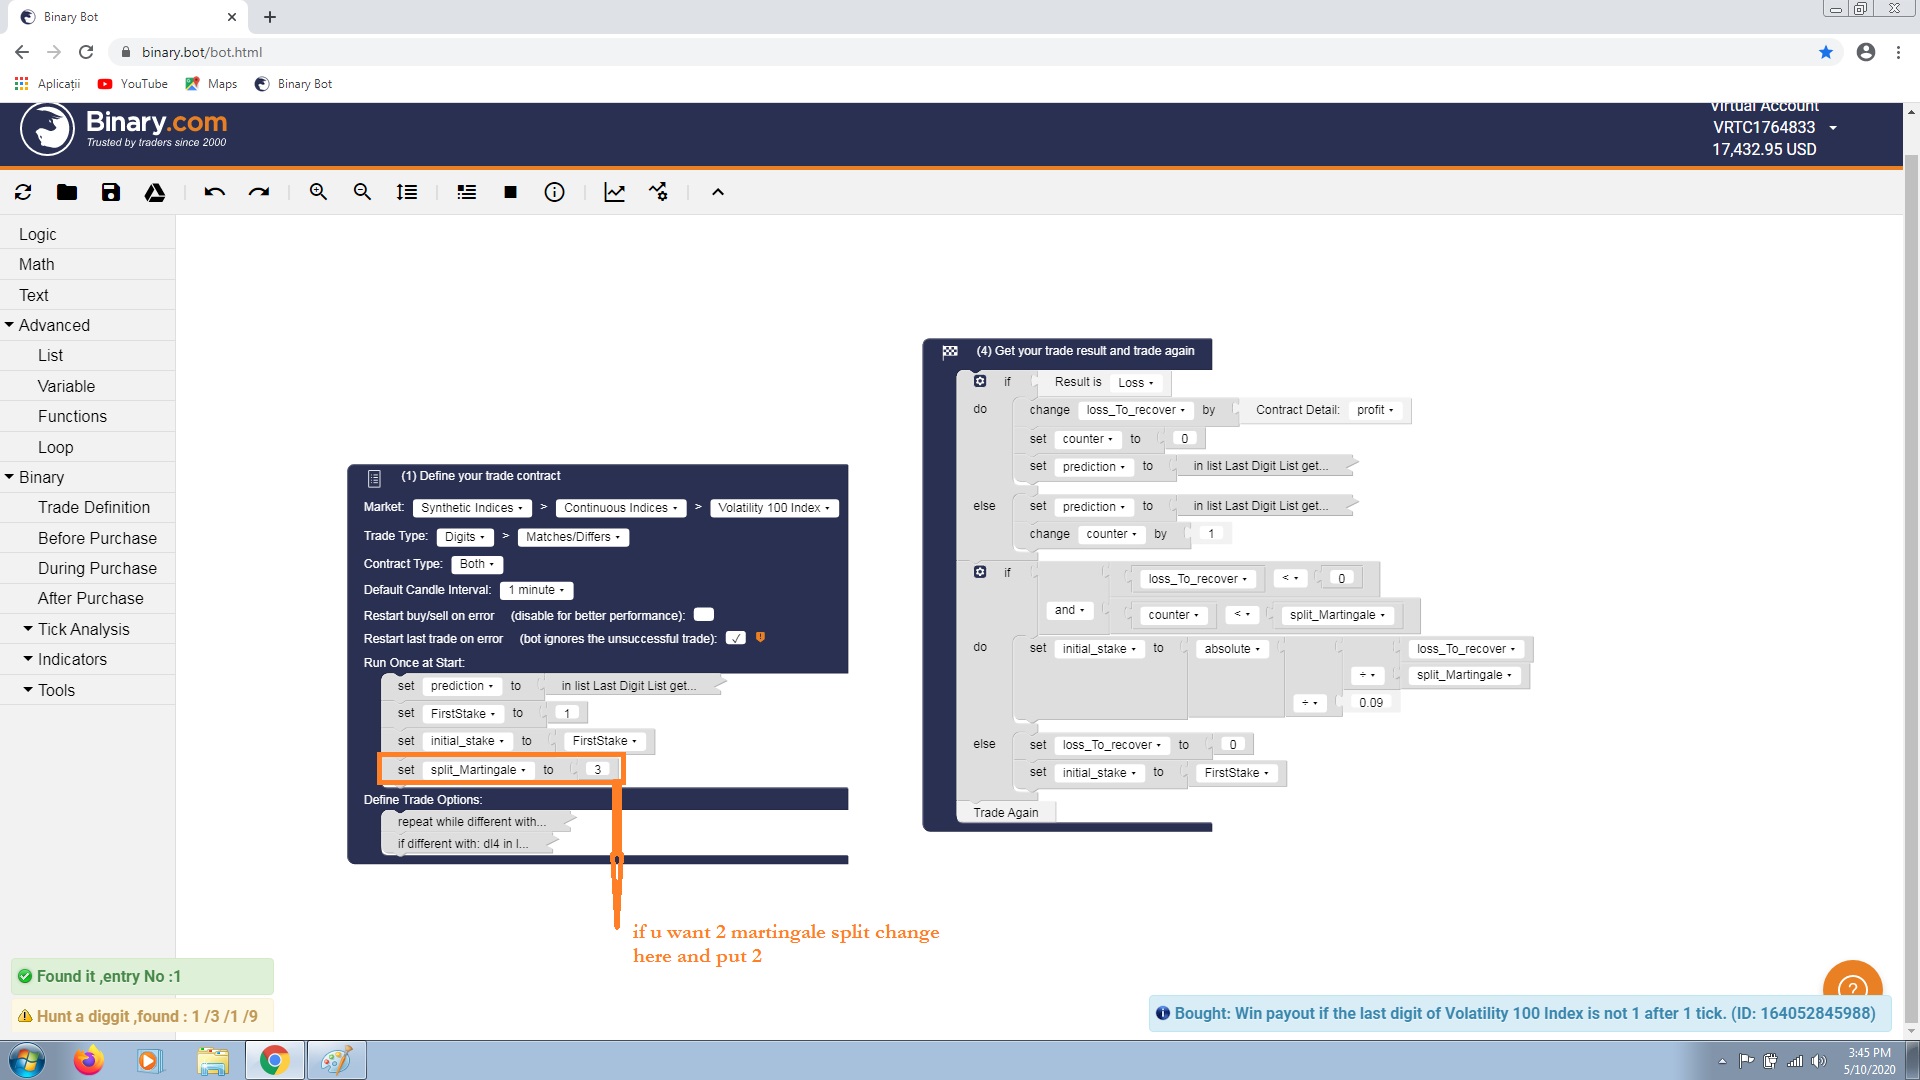The width and height of the screenshot is (1920, 1080).
Task: Open the chart view icon
Action: 614,192
